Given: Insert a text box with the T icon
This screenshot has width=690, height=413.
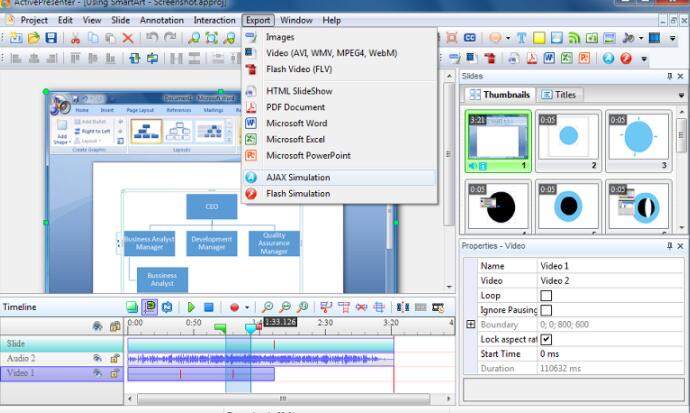Looking at the screenshot, I should [521, 38].
